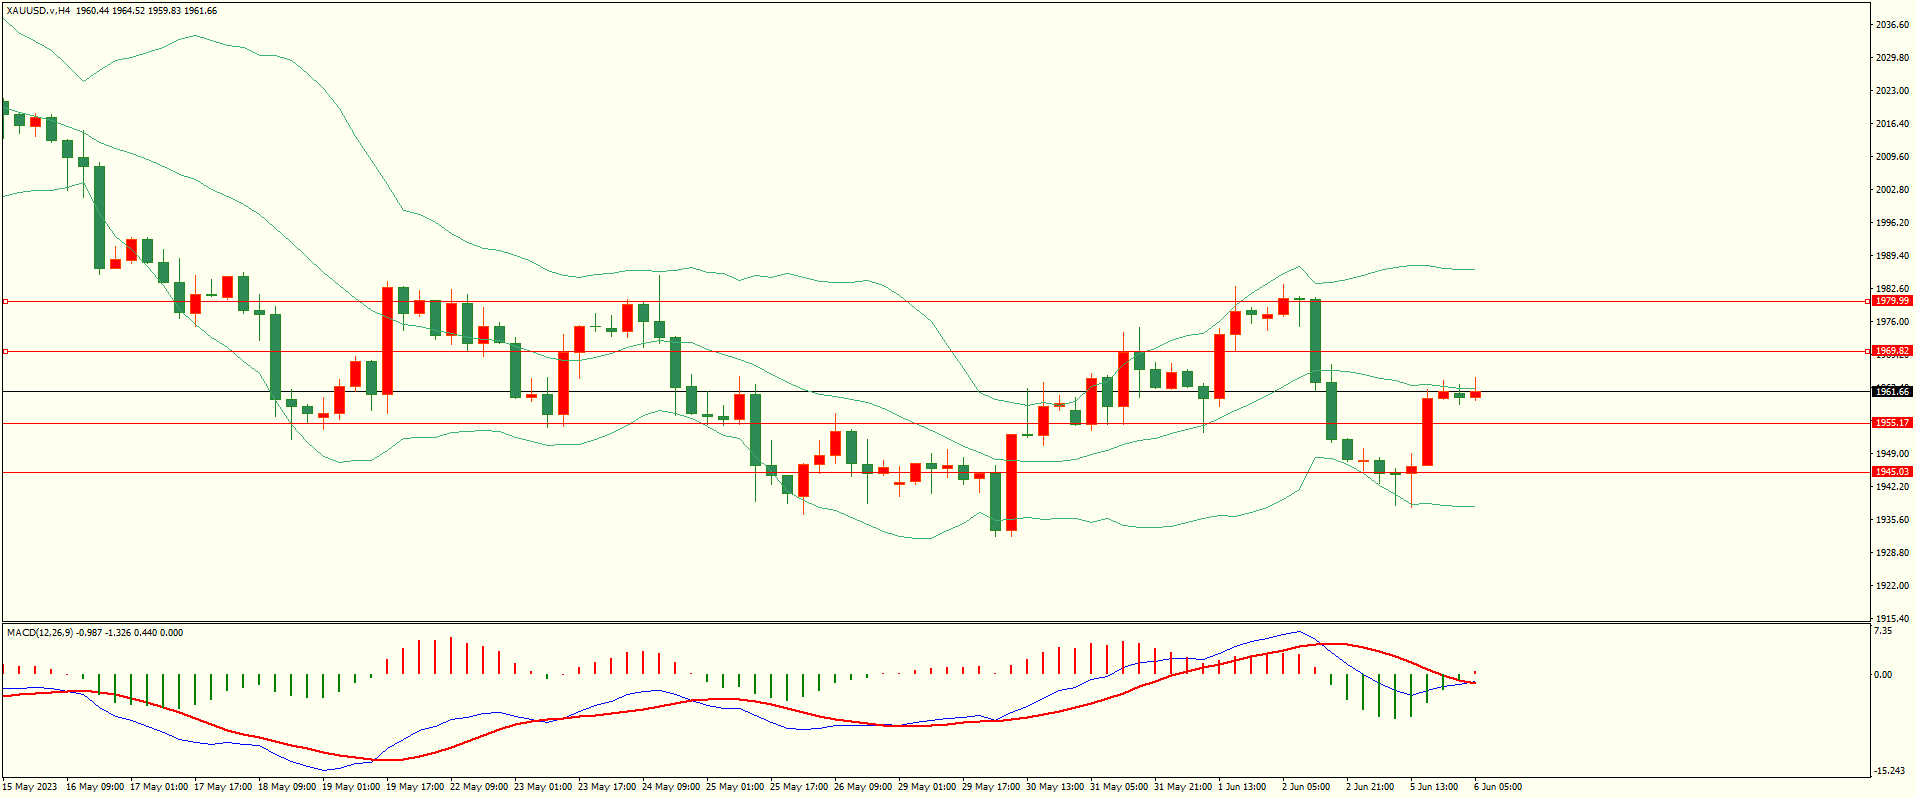Viewport: 1916px width, 798px height.
Task: Click the 1935.60 price axis label
Action: click(1893, 520)
